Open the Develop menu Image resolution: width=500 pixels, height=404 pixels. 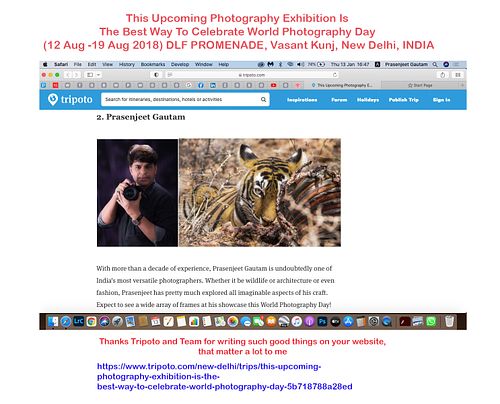(x=180, y=64)
